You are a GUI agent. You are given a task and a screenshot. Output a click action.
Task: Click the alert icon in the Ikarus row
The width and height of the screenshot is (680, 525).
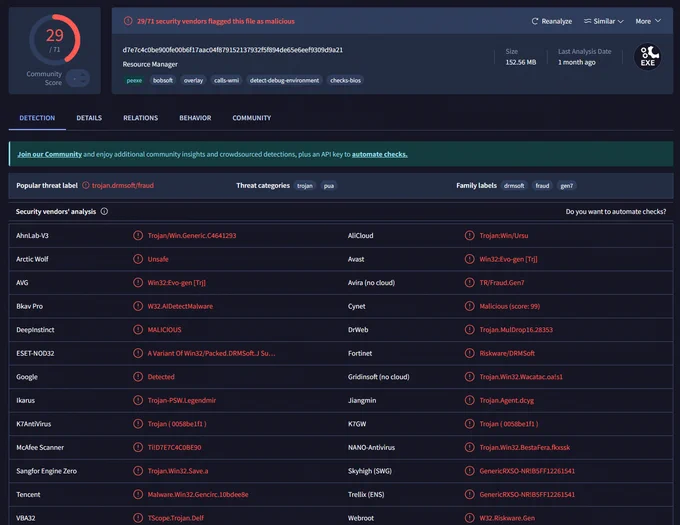tap(138, 400)
